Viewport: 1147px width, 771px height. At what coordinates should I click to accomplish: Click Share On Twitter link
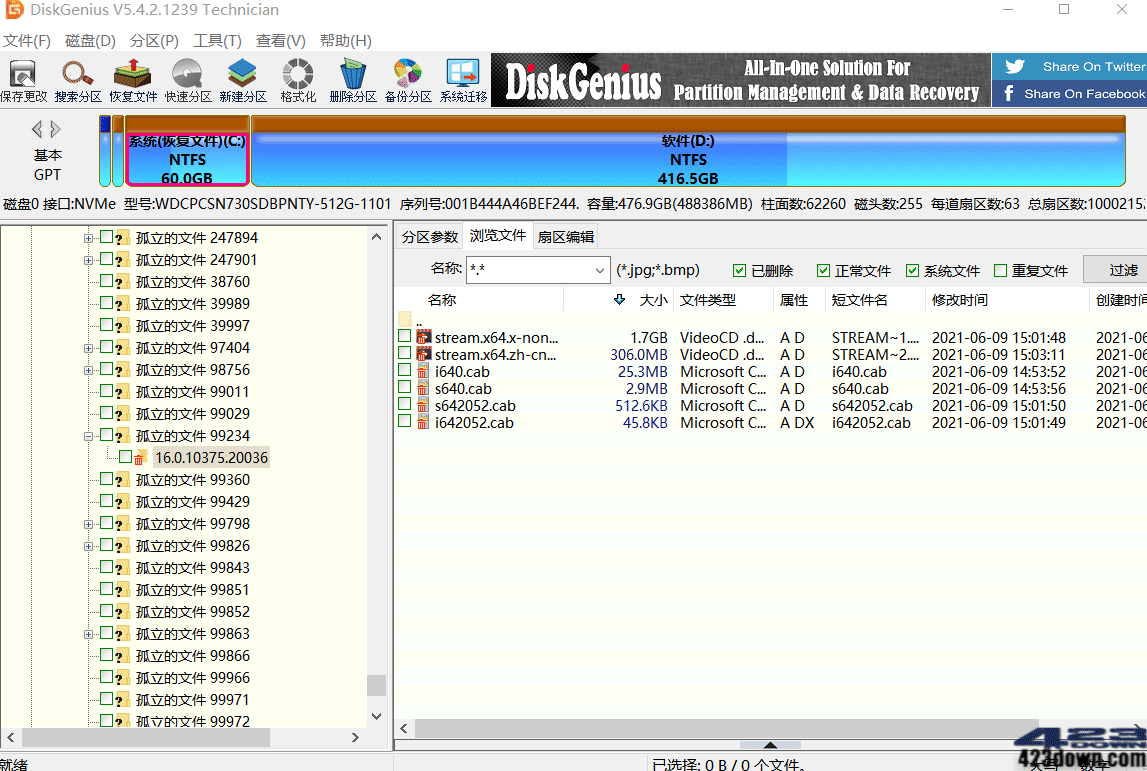1094,67
